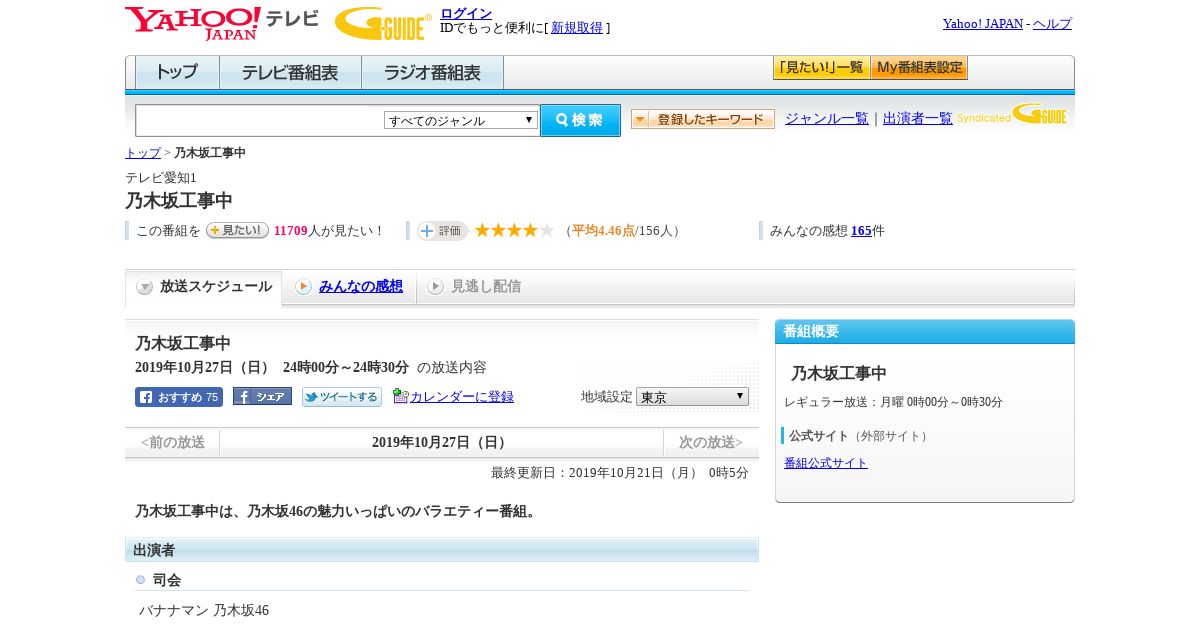
Task: Open the ラジオ番組表 tab
Action: pyautogui.click(x=432, y=73)
